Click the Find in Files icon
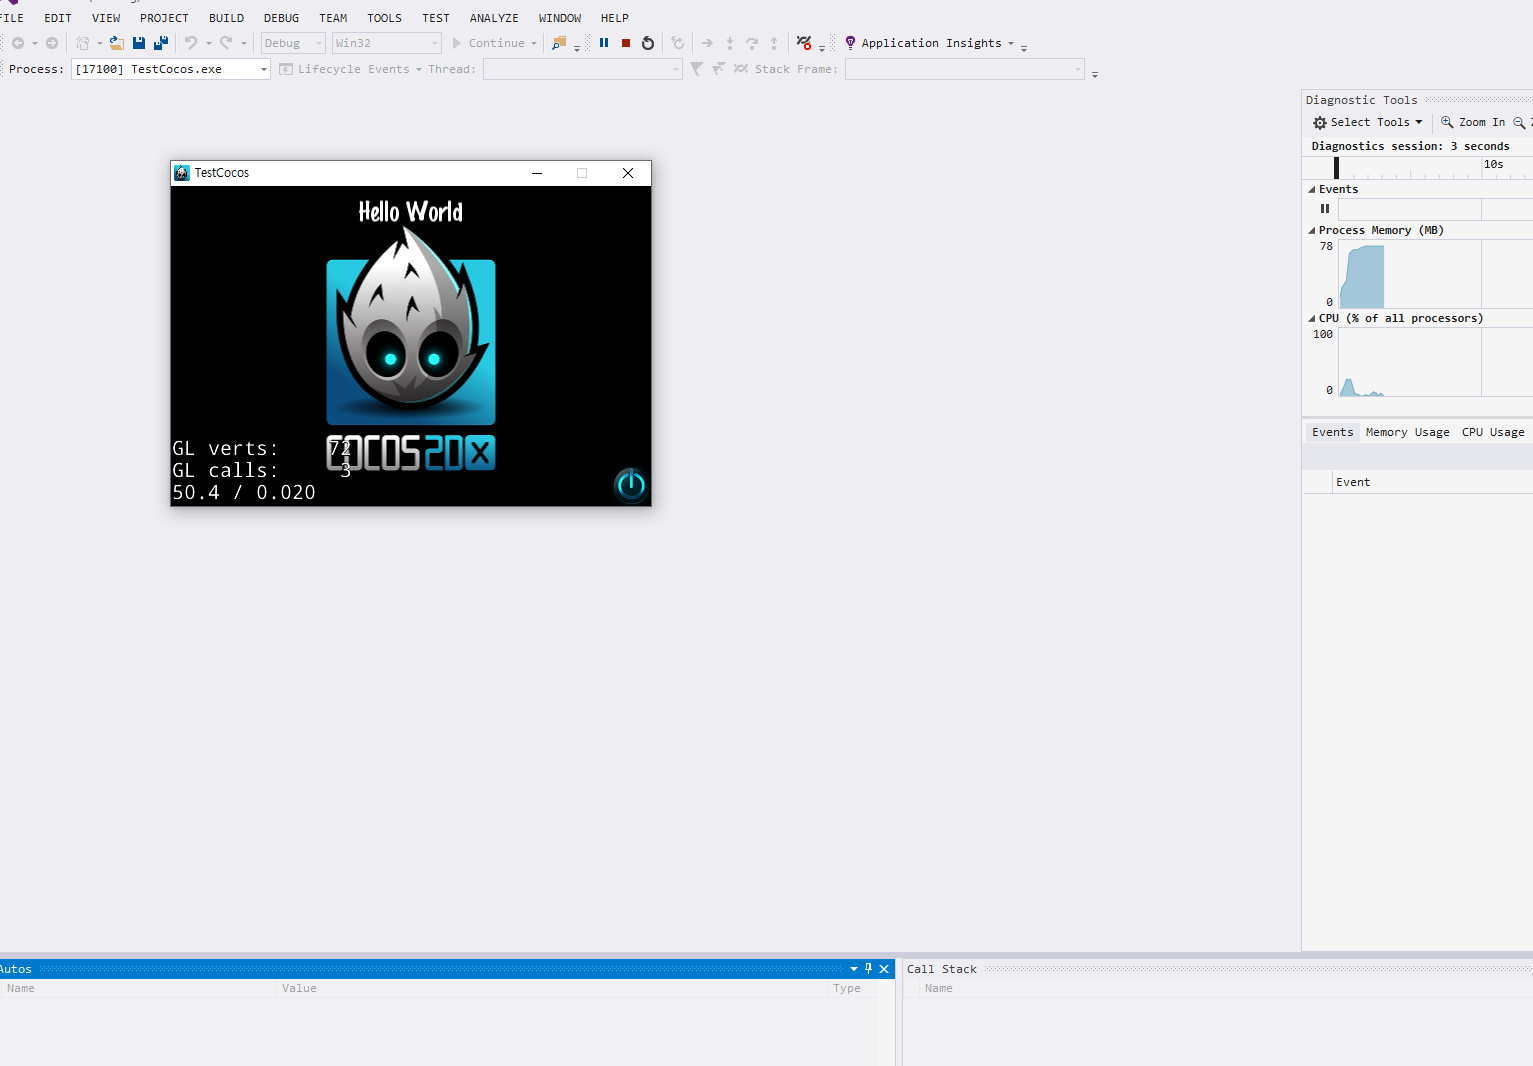This screenshot has height=1066, width=1533. point(559,43)
